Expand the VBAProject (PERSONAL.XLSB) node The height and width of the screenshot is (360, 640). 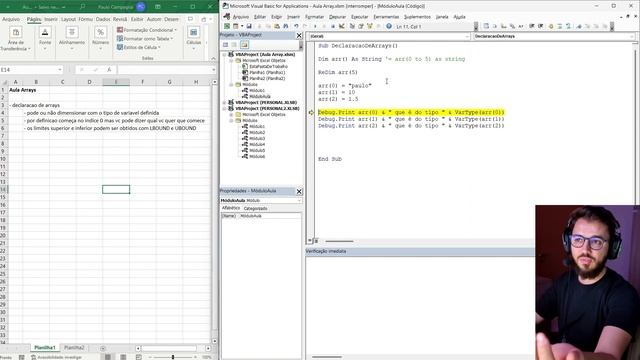click(x=224, y=102)
